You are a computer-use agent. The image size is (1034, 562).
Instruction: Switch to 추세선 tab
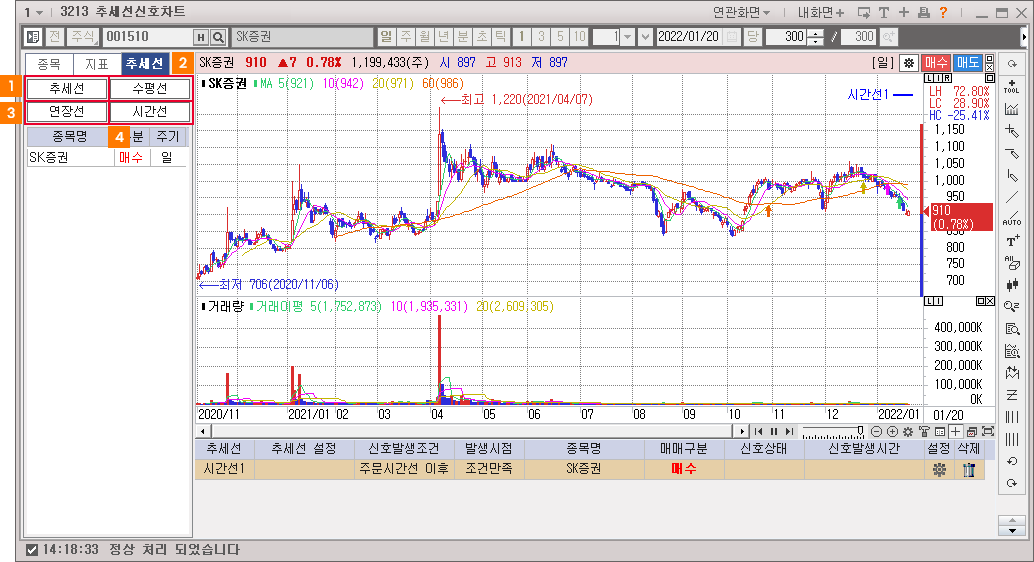coord(145,64)
